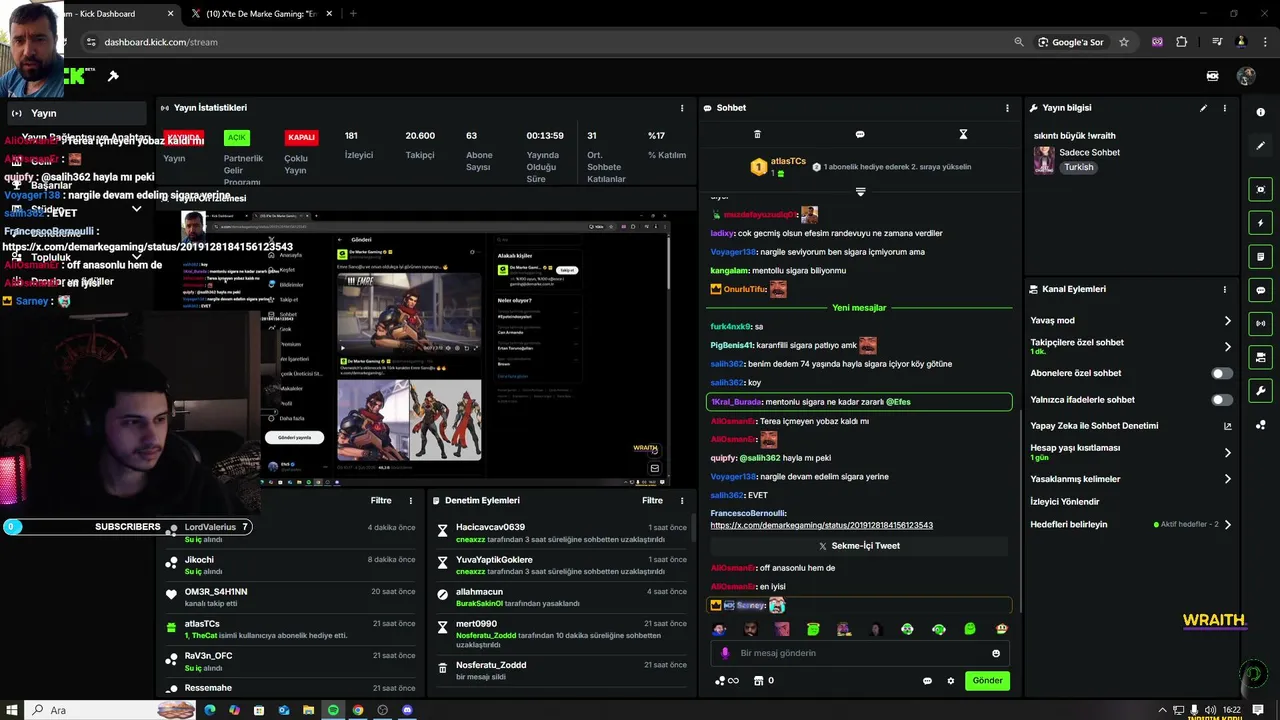The width and height of the screenshot is (1280, 720).
Task: Open Yayın İstatistikleri three-dot menu
Action: pyautogui.click(x=682, y=108)
